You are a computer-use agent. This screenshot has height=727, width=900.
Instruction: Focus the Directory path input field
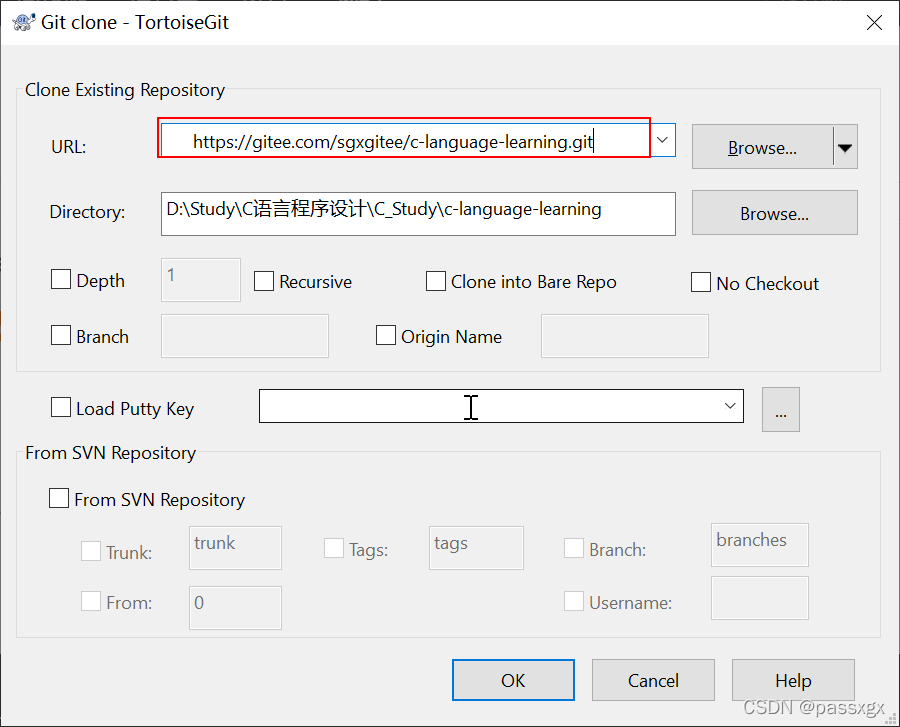coord(418,213)
